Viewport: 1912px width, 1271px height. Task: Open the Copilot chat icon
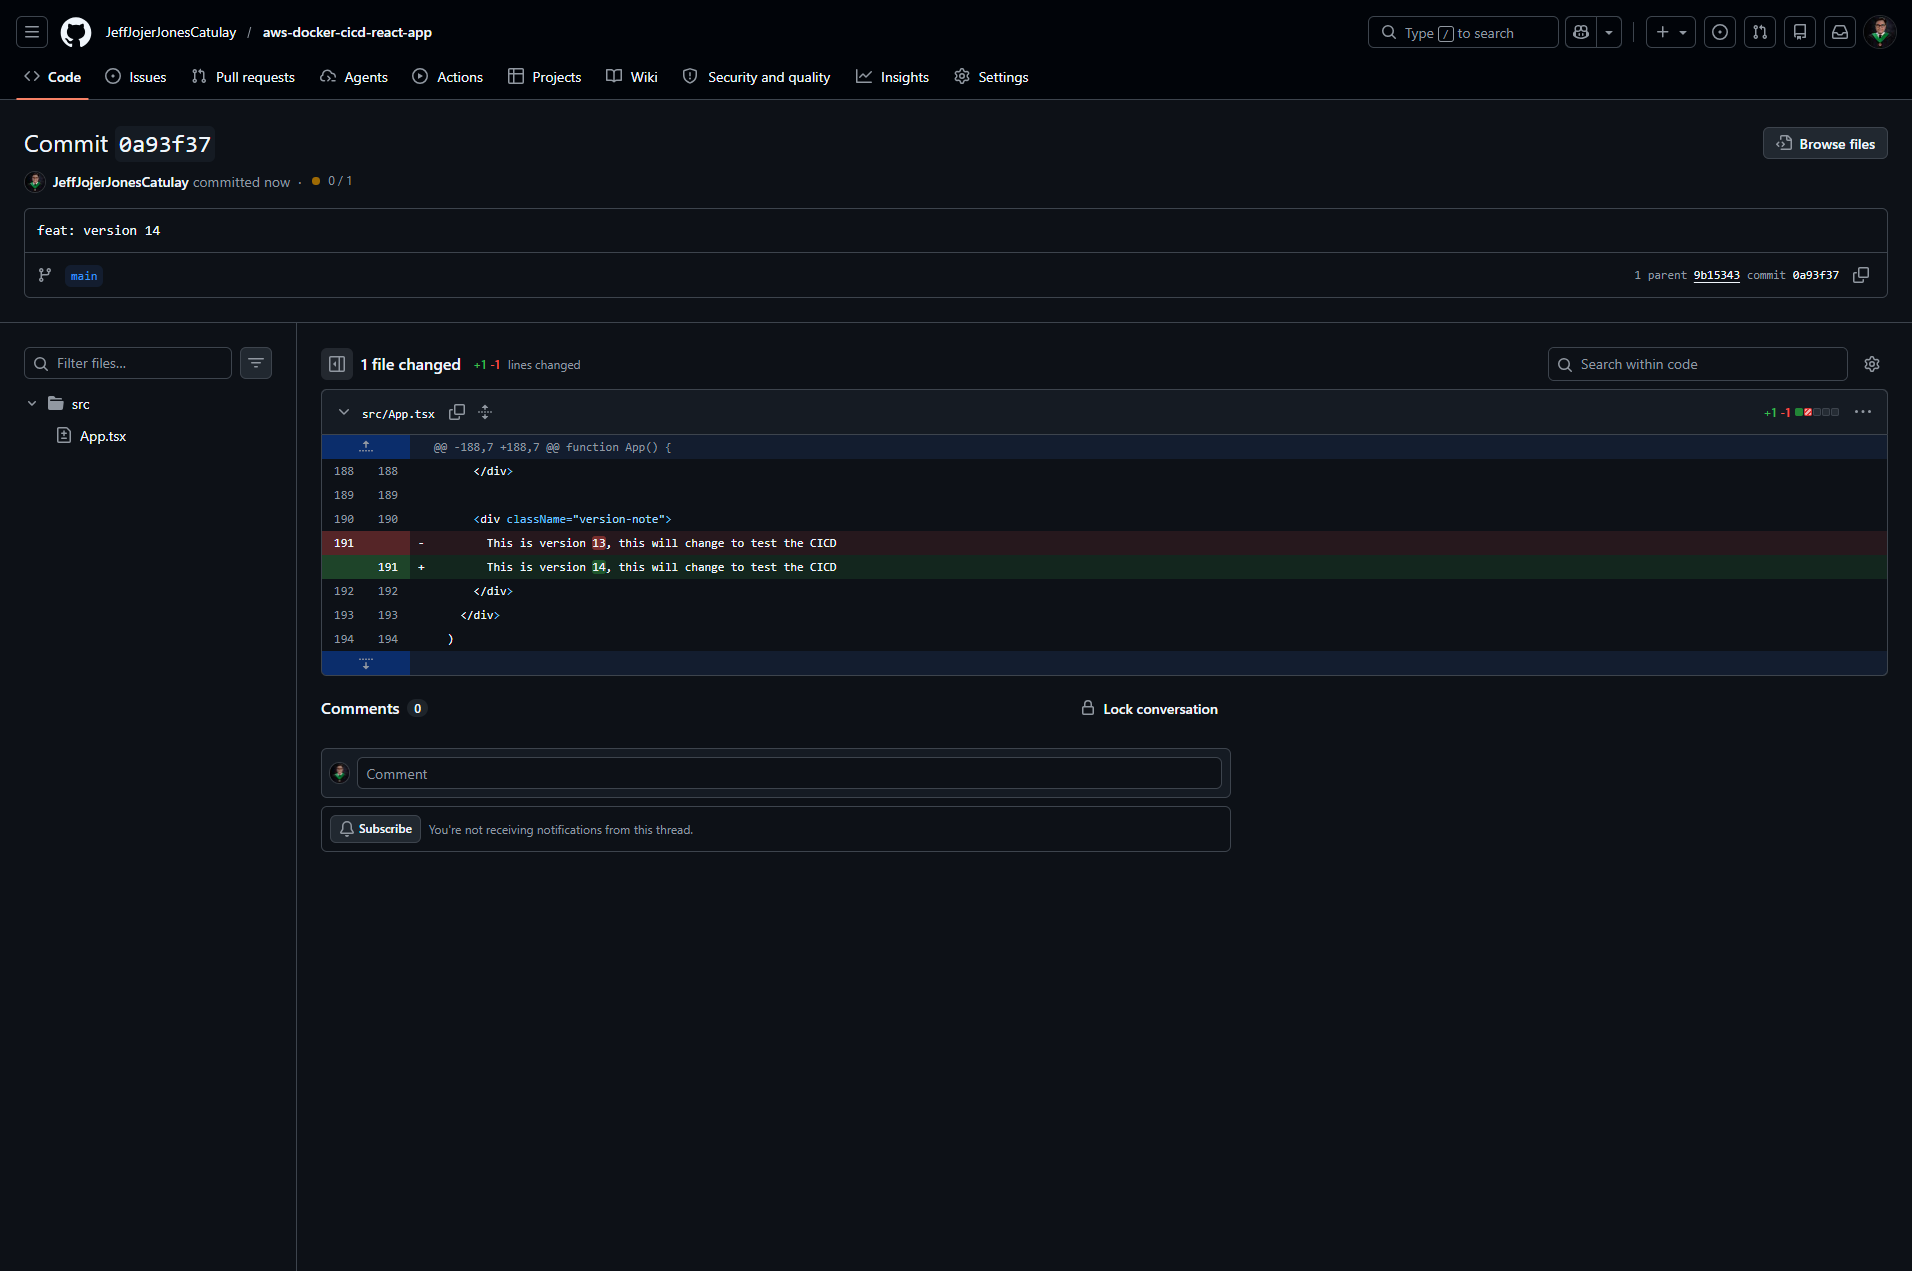[1581, 32]
